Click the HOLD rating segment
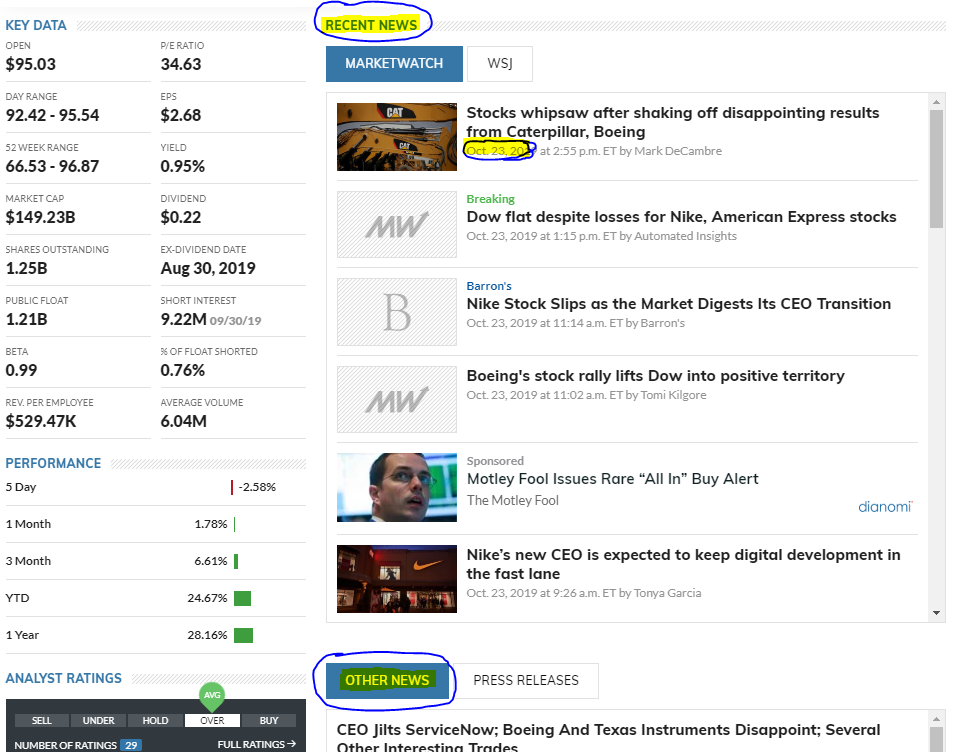The image size is (953, 752). pyautogui.click(x=155, y=720)
